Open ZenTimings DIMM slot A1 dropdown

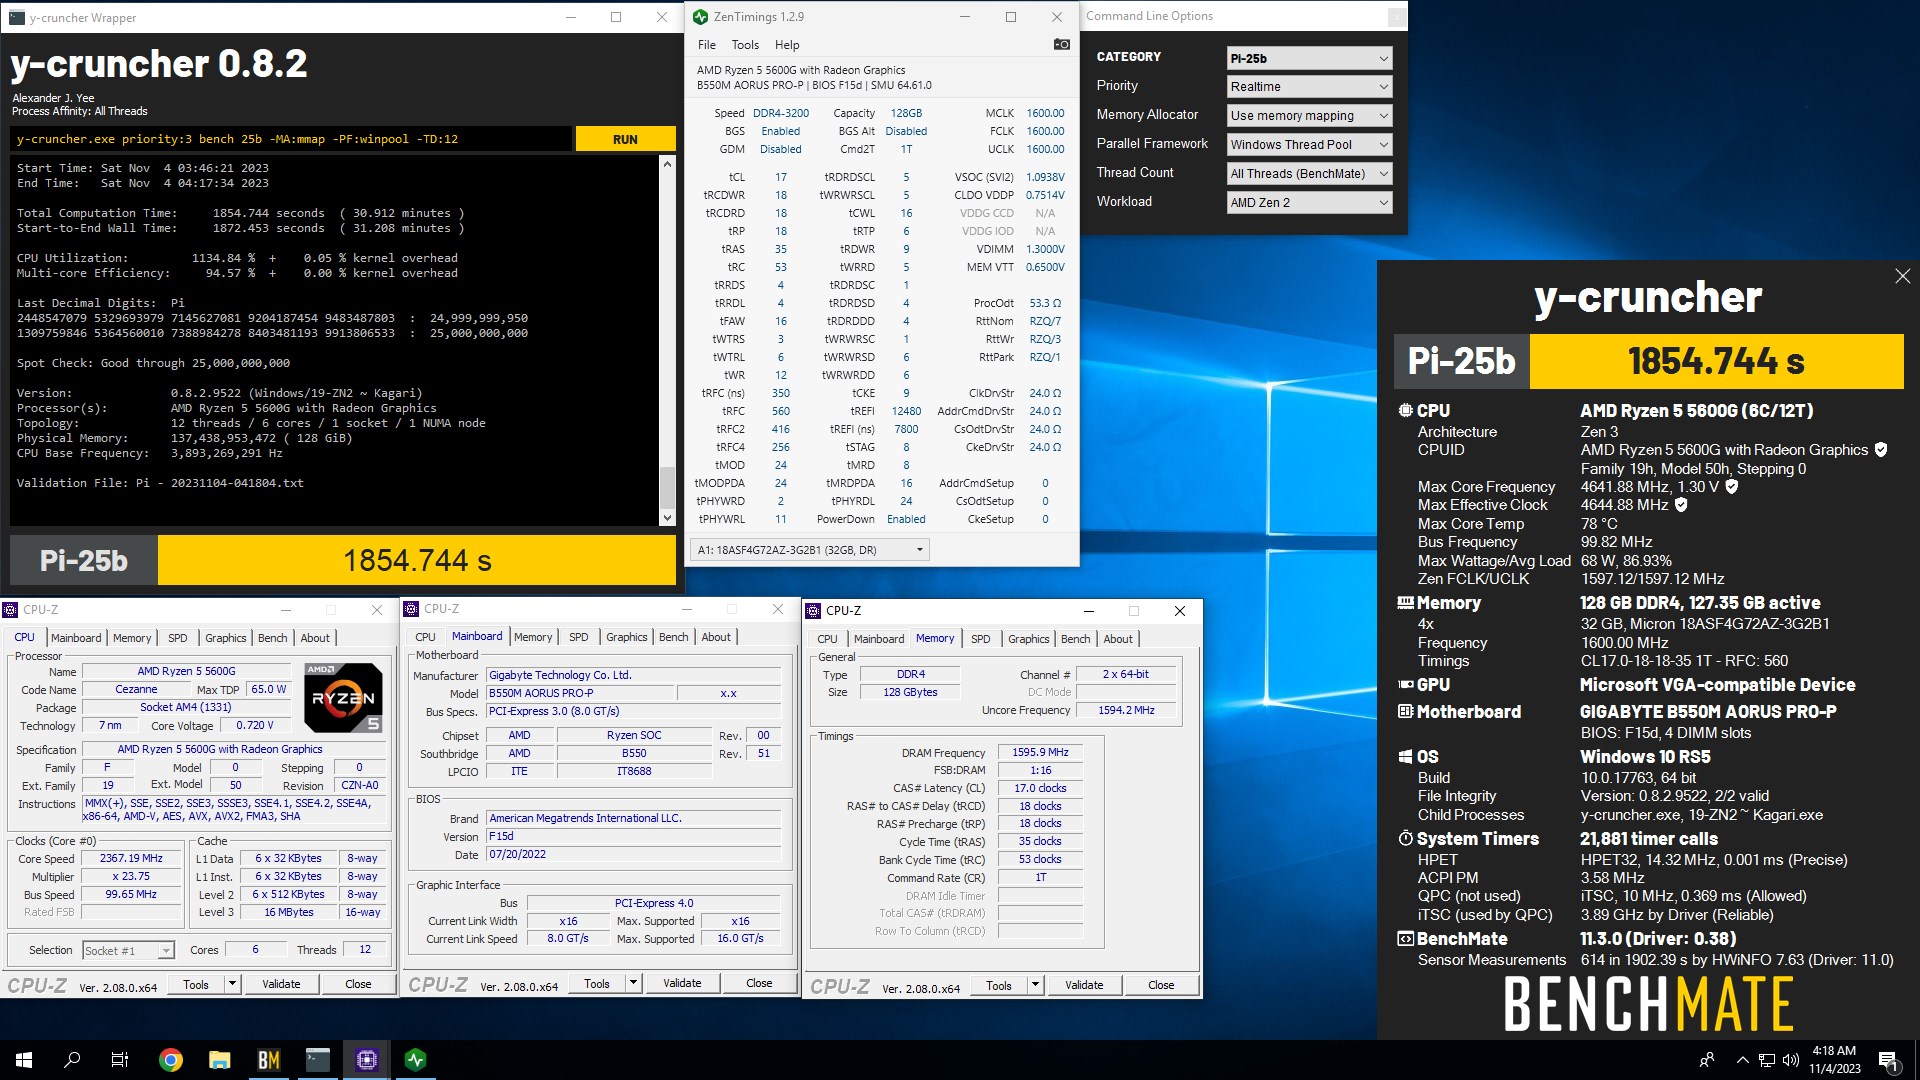tap(810, 549)
